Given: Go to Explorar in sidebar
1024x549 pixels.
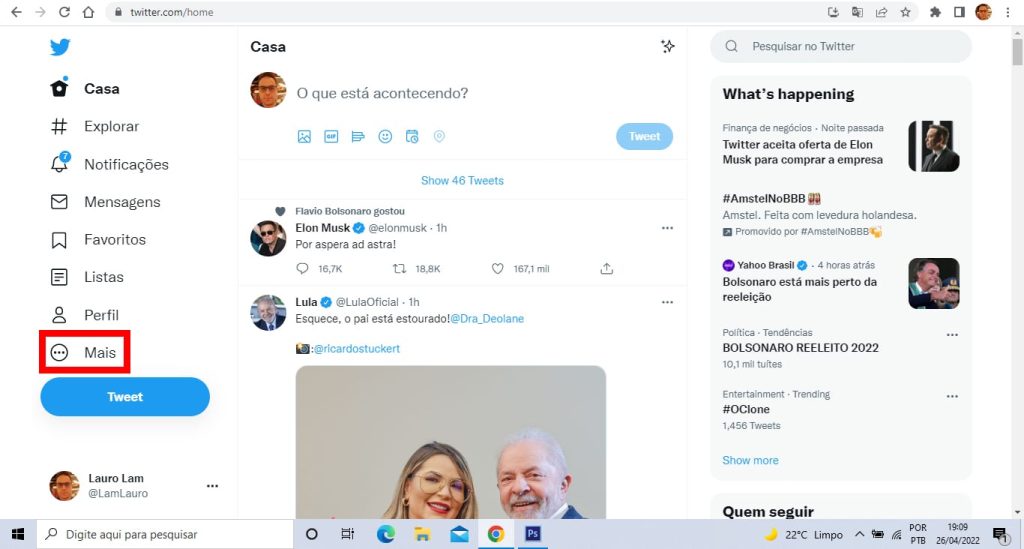Looking at the screenshot, I should (95, 127).
